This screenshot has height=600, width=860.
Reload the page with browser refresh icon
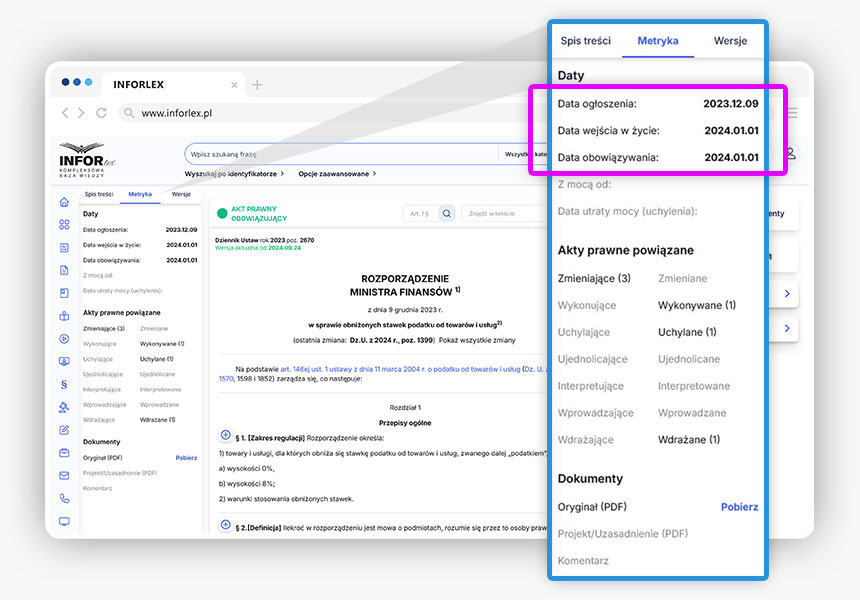click(x=101, y=113)
